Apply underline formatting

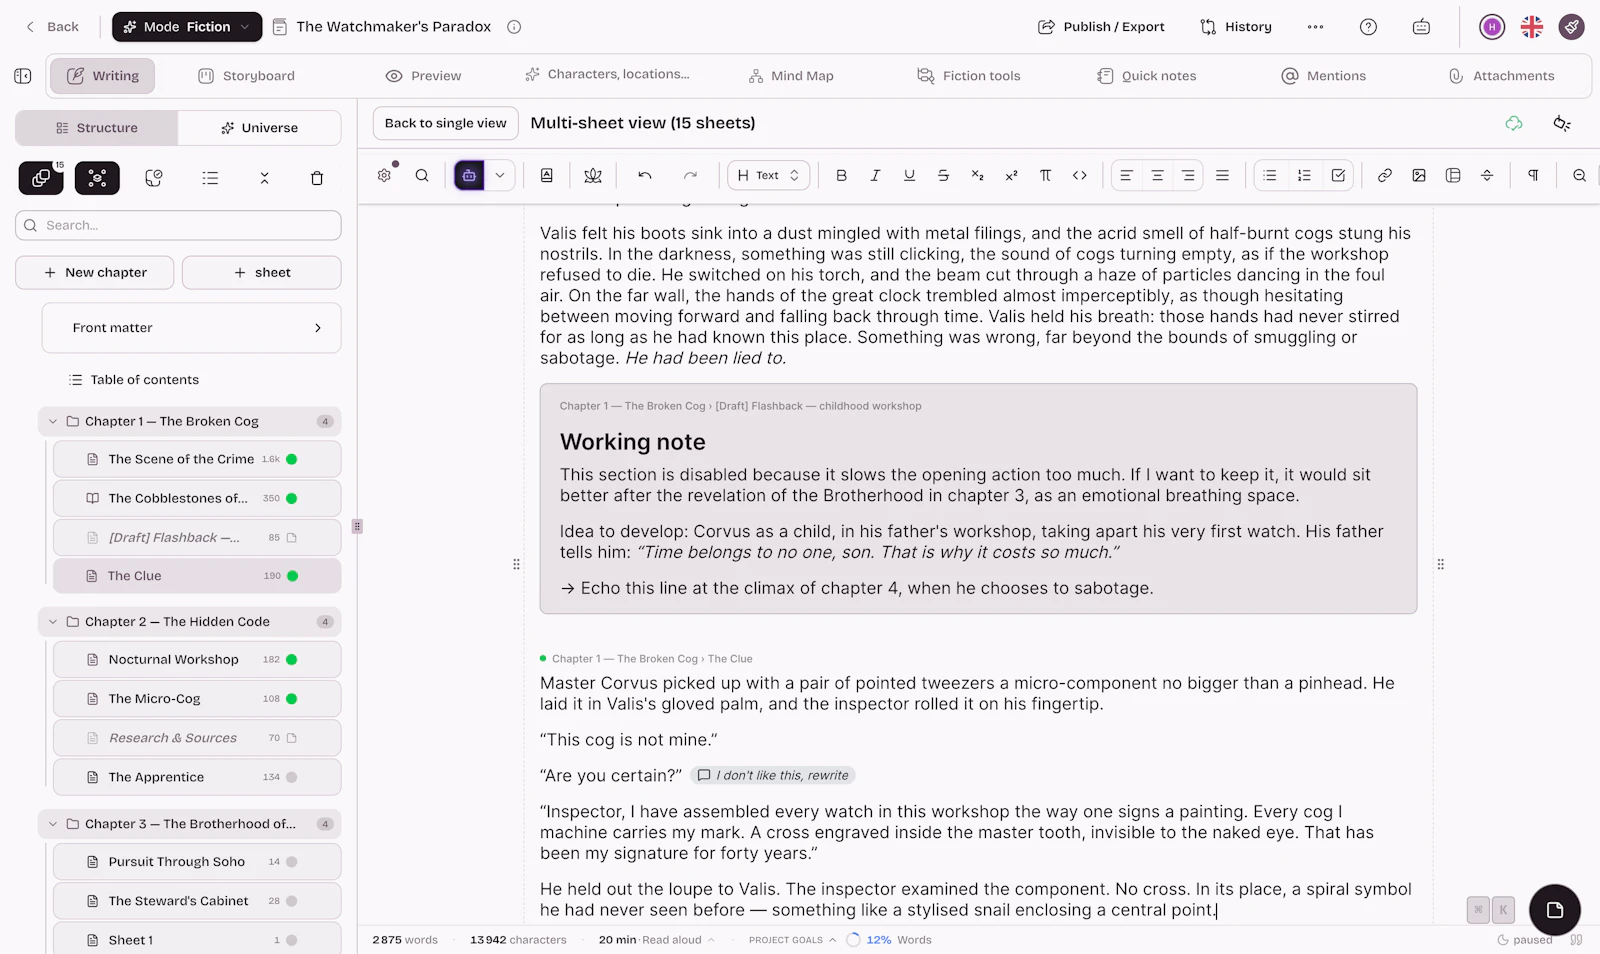pyautogui.click(x=909, y=175)
